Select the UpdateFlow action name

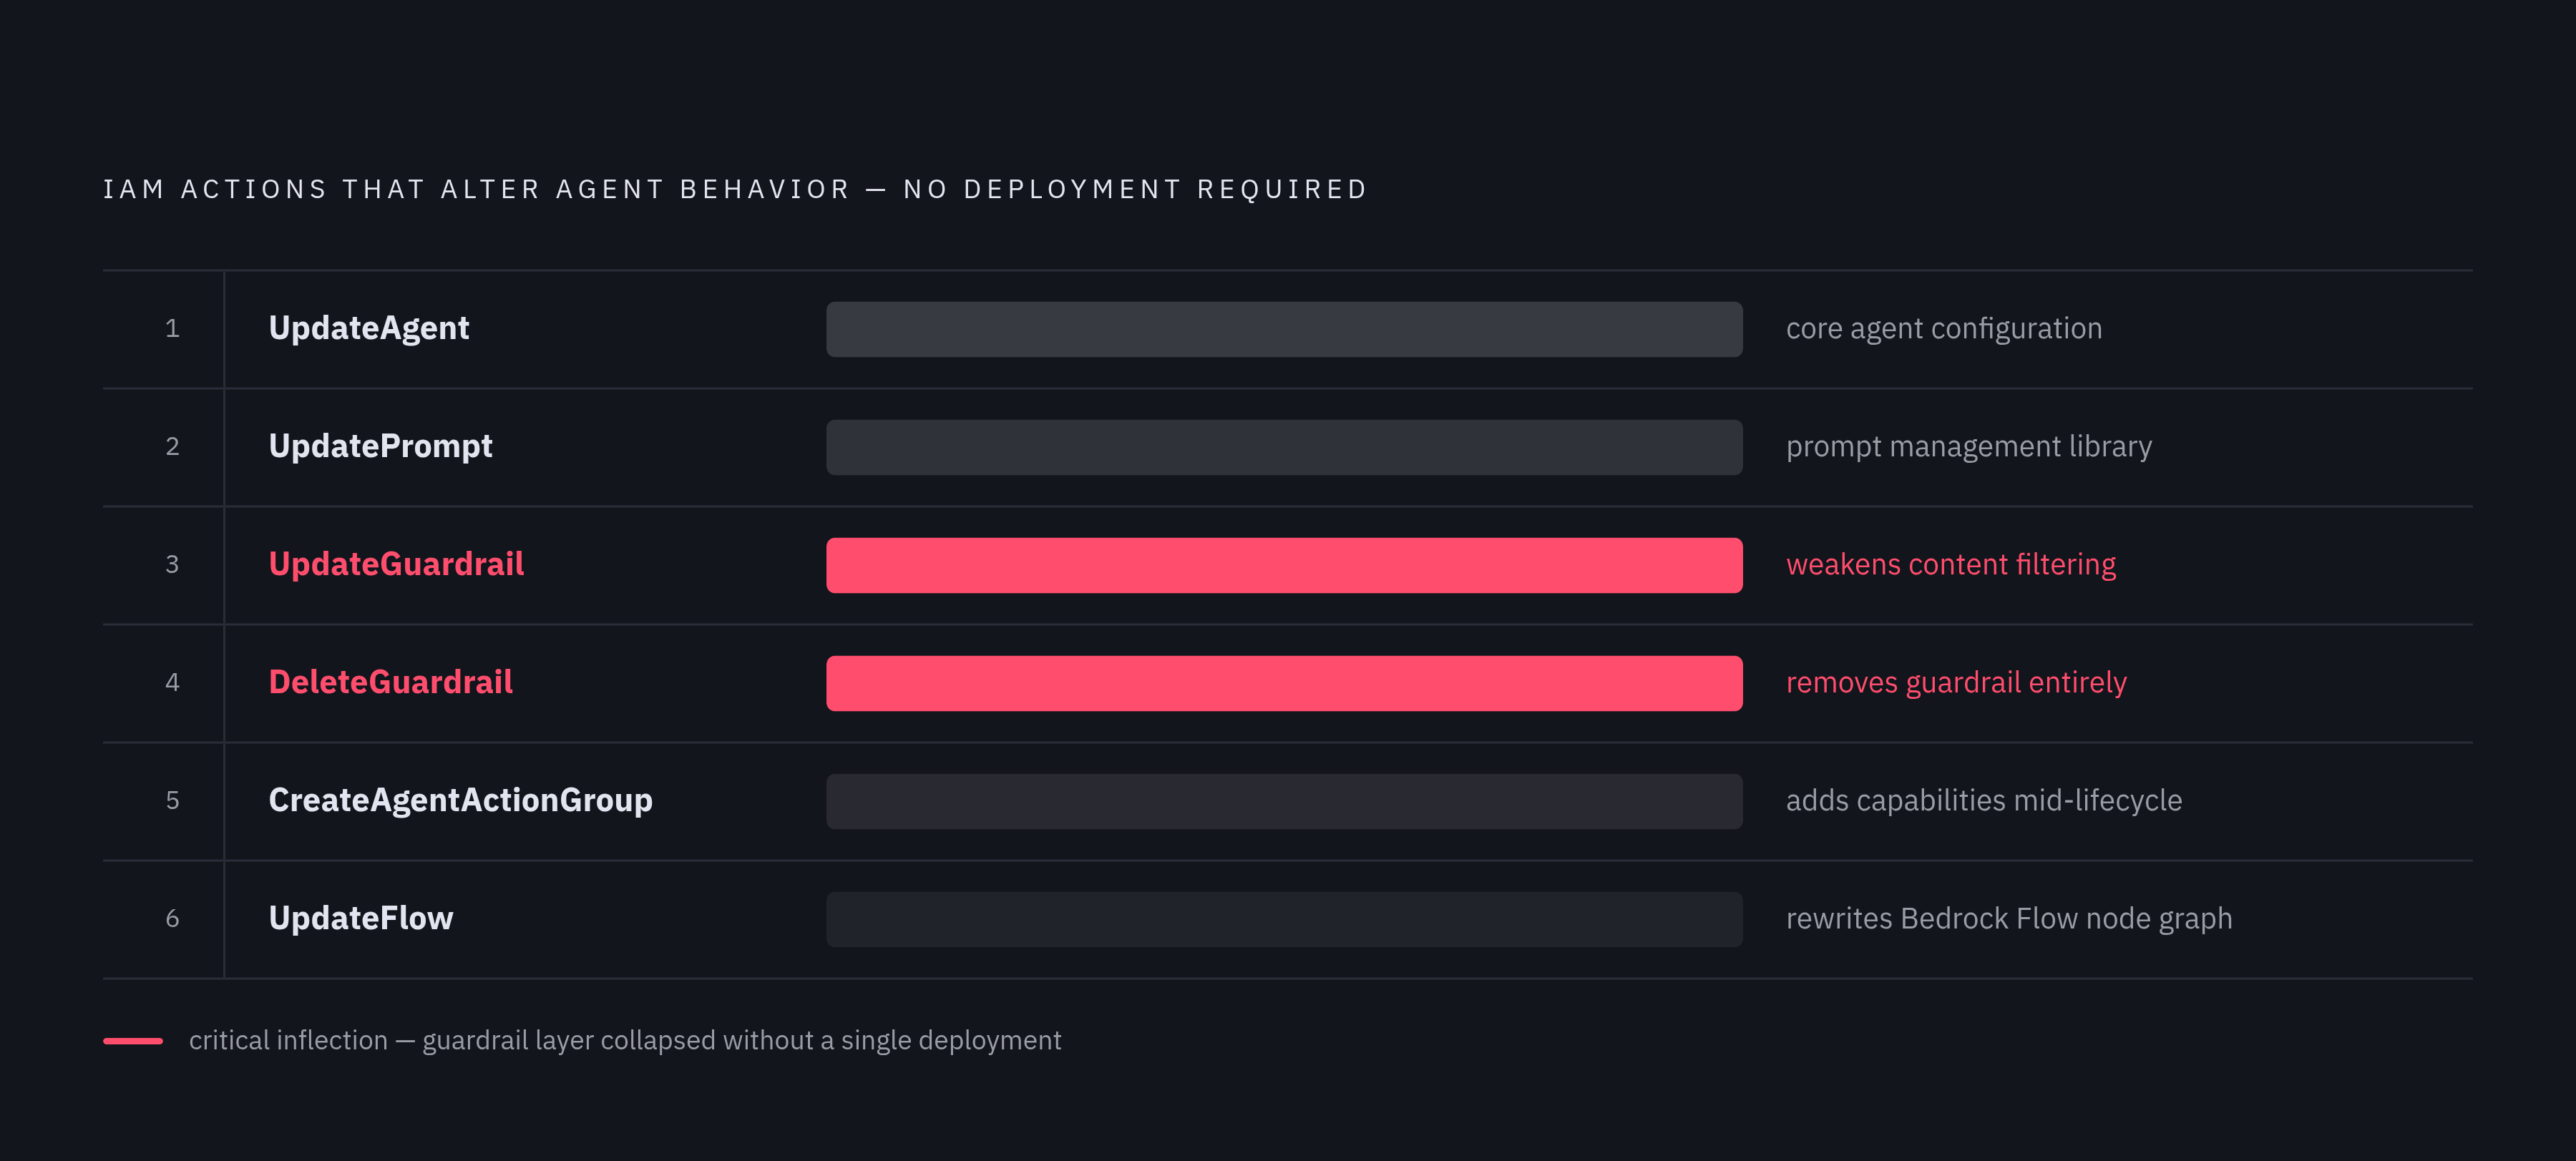tap(361, 918)
